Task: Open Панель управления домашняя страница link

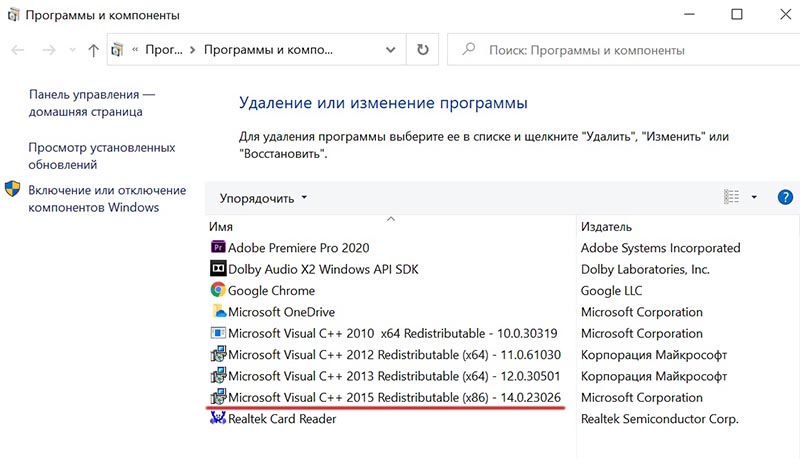Action: 92,103
